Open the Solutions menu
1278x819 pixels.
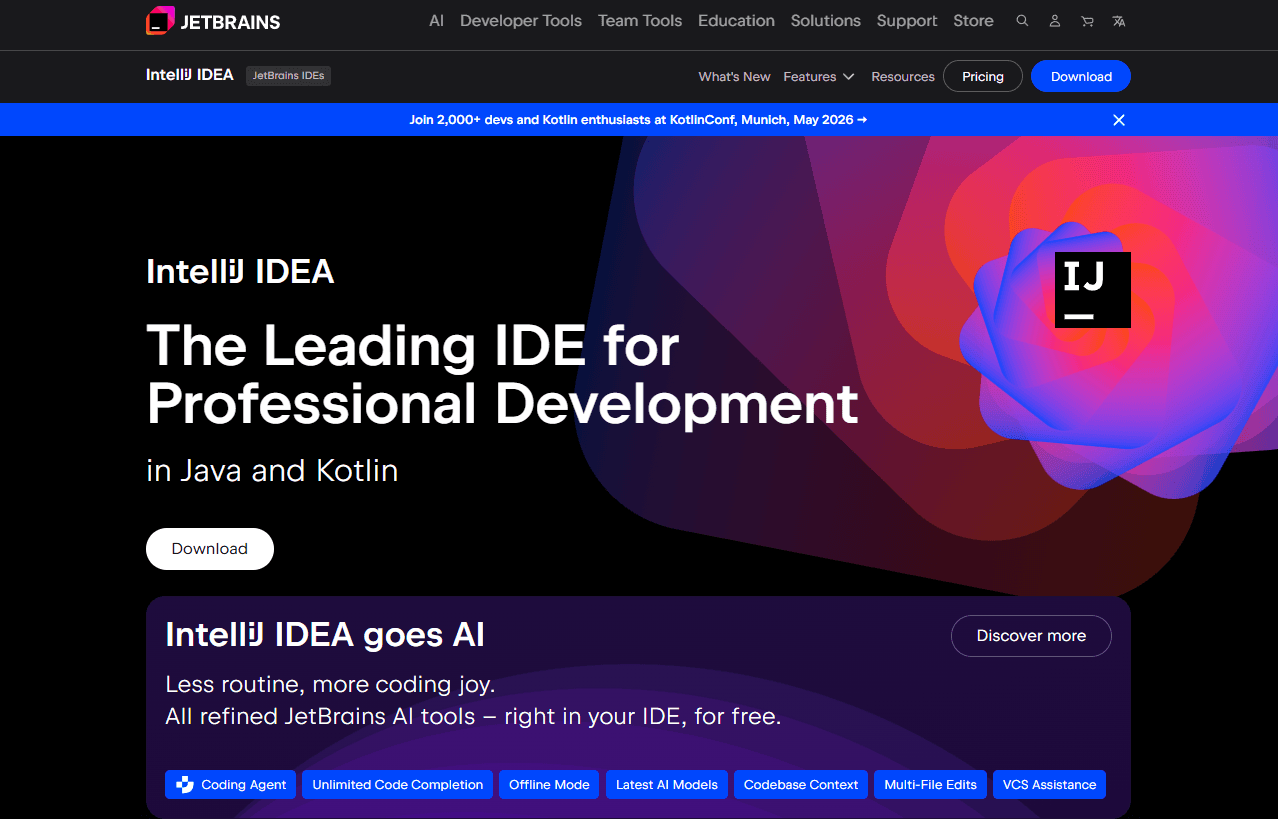[826, 21]
